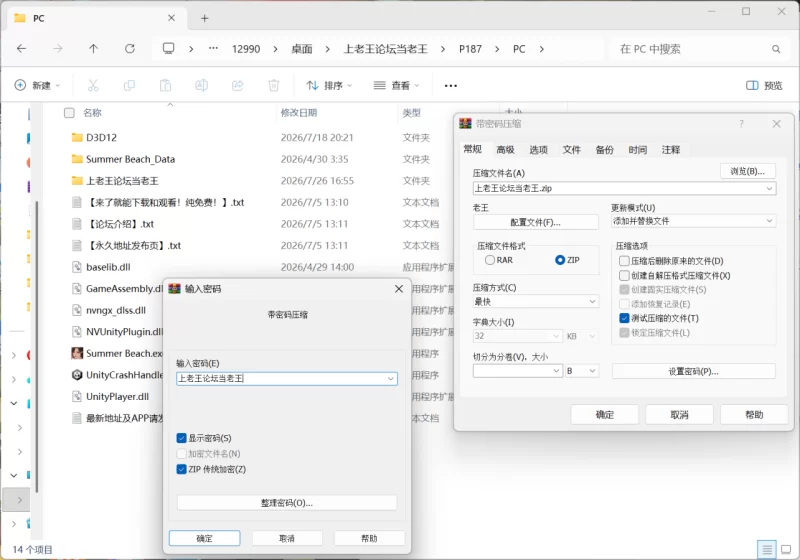Click the Summer Beach_Data folder icon
800x560 pixels.
[77, 159]
